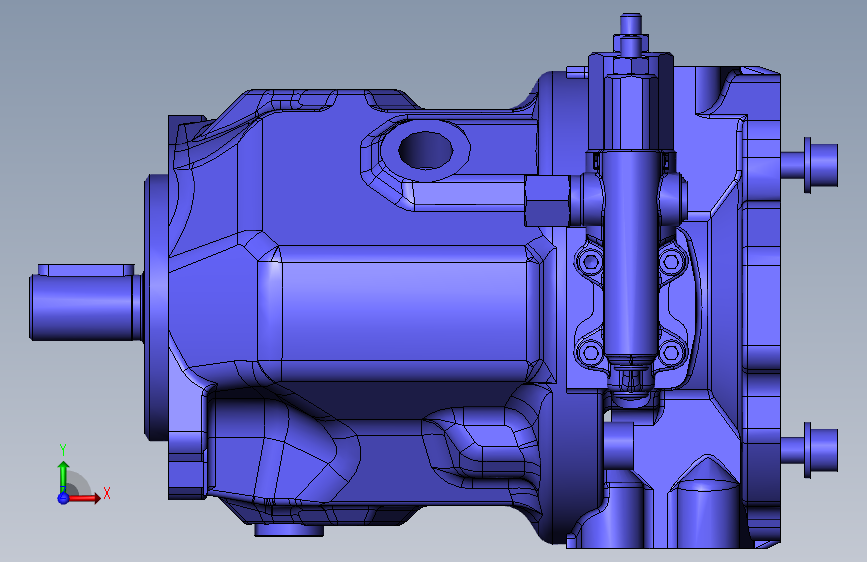The width and height of the screenshot is (867, 562).
Task: Select the lower stud bolt on the right end cover
Action: click(811, 450)
